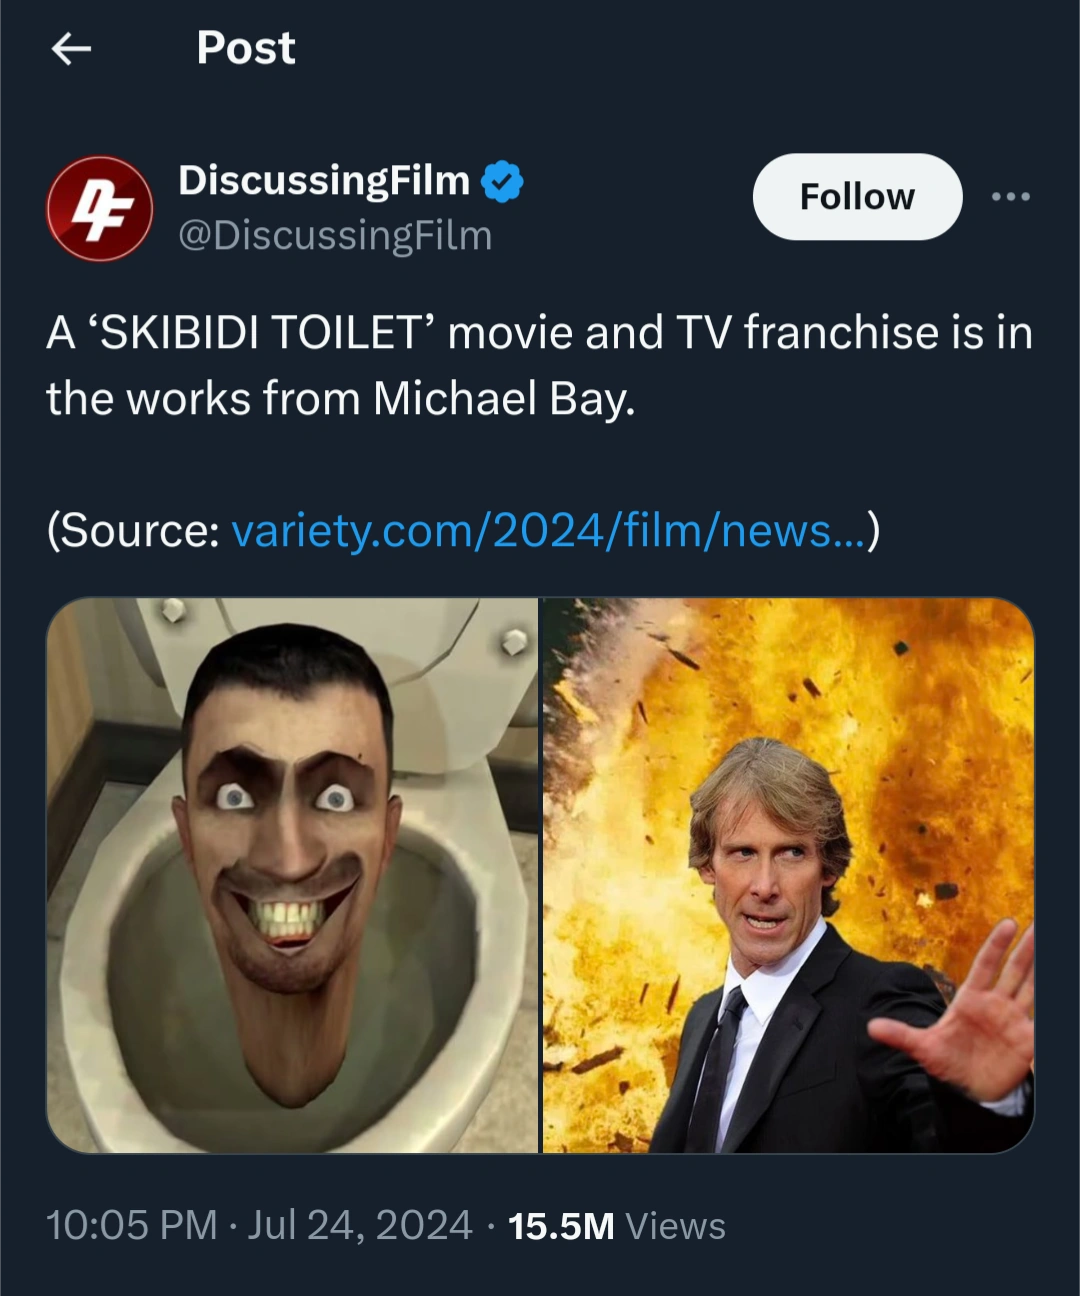Tap the word Views in footer

click(675, 1226)
